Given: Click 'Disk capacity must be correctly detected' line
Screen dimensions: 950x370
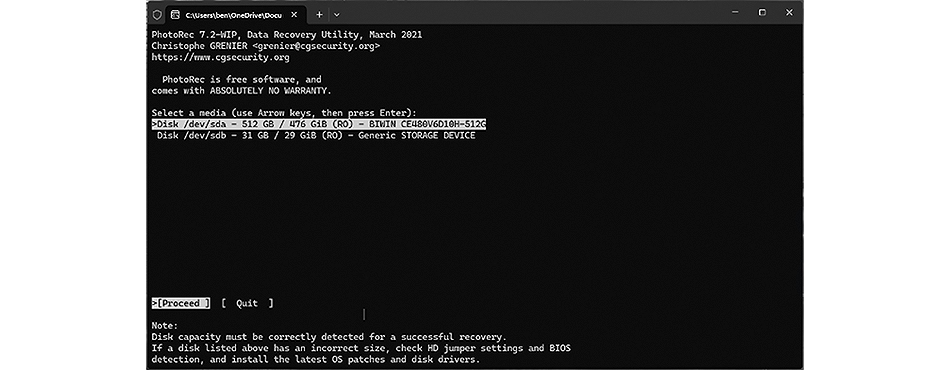Looking at the screenshot, I should pos(329,337).
